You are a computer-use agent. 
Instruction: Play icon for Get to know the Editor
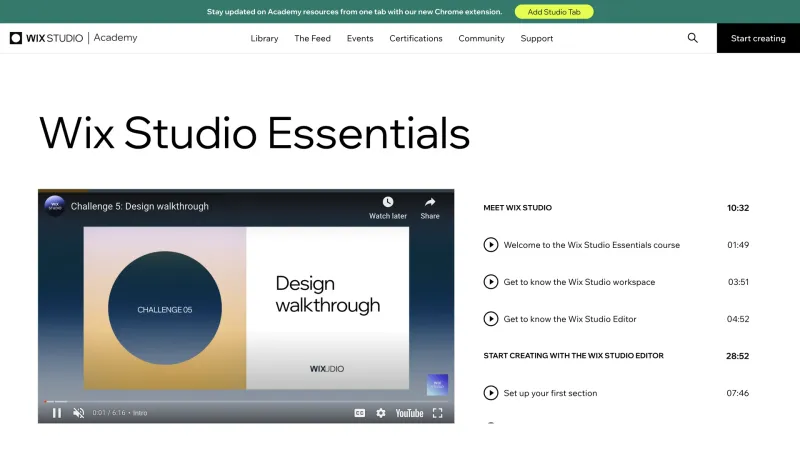point(491,319)
